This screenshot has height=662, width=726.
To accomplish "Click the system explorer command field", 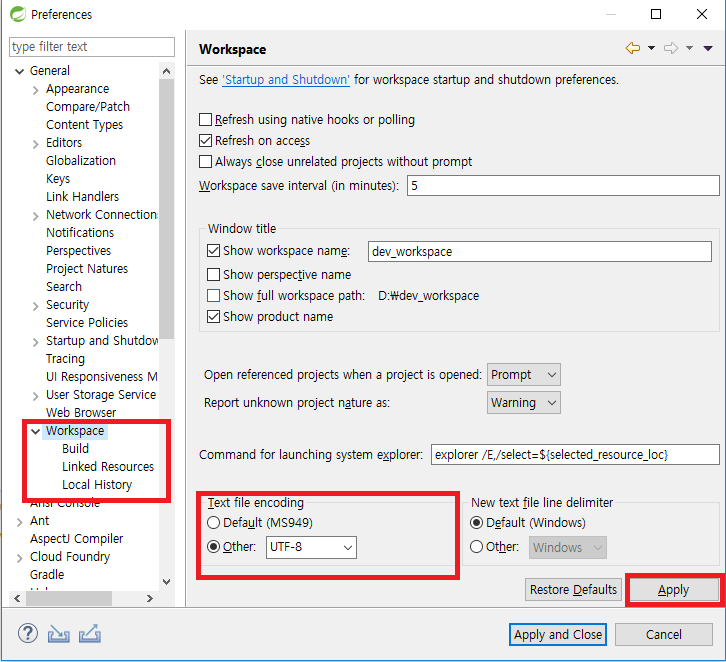I will click(x=575, y=455).
